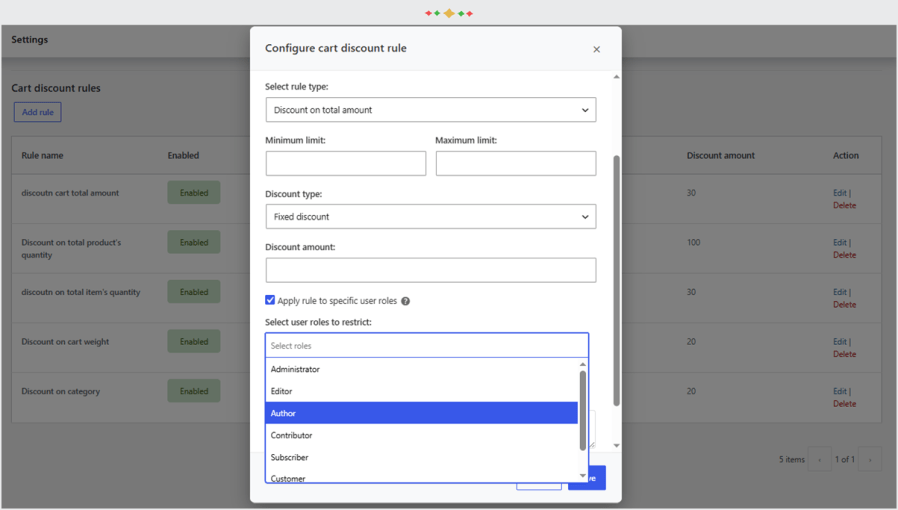
Task: Delete the discoutn on total item's quantity rule
Action: pos(845,305)
